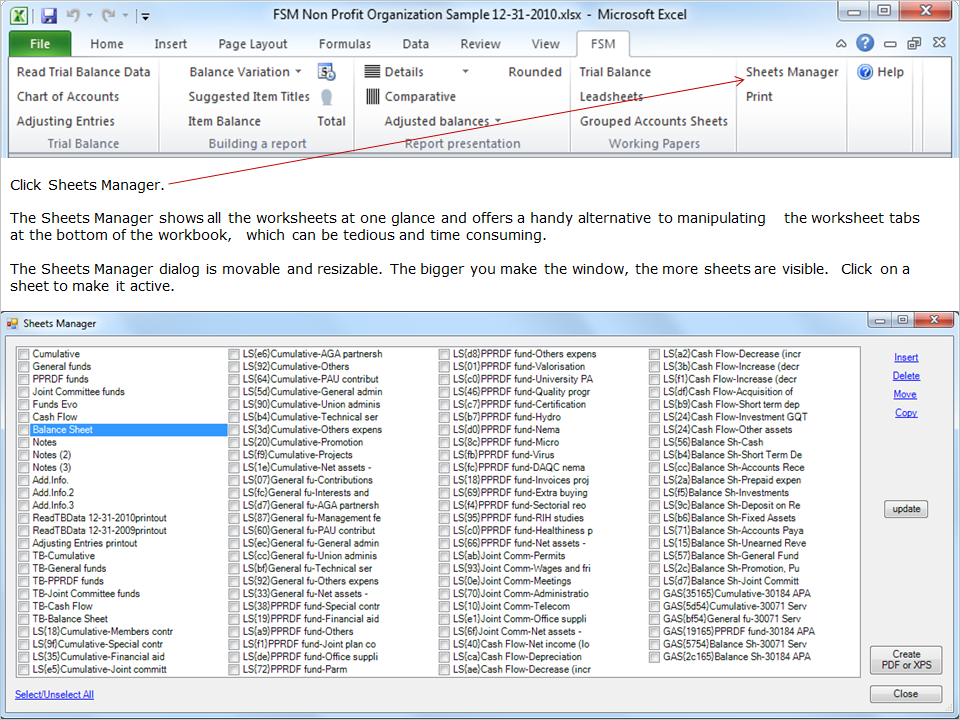Open Customize Quick Access Toolbar dropdown

(146, 17)
